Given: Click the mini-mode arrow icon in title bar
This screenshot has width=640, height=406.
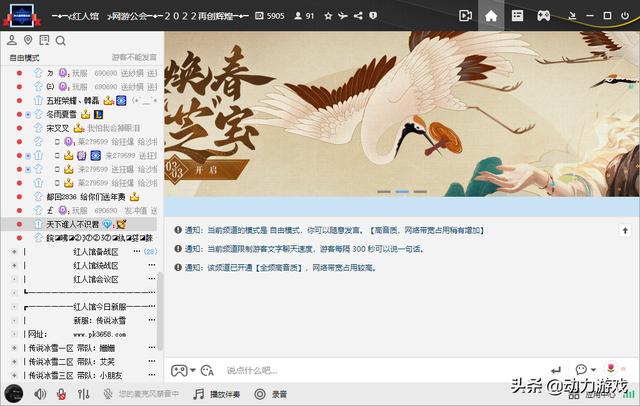Looking at the screenshot, I should point(572,16).
